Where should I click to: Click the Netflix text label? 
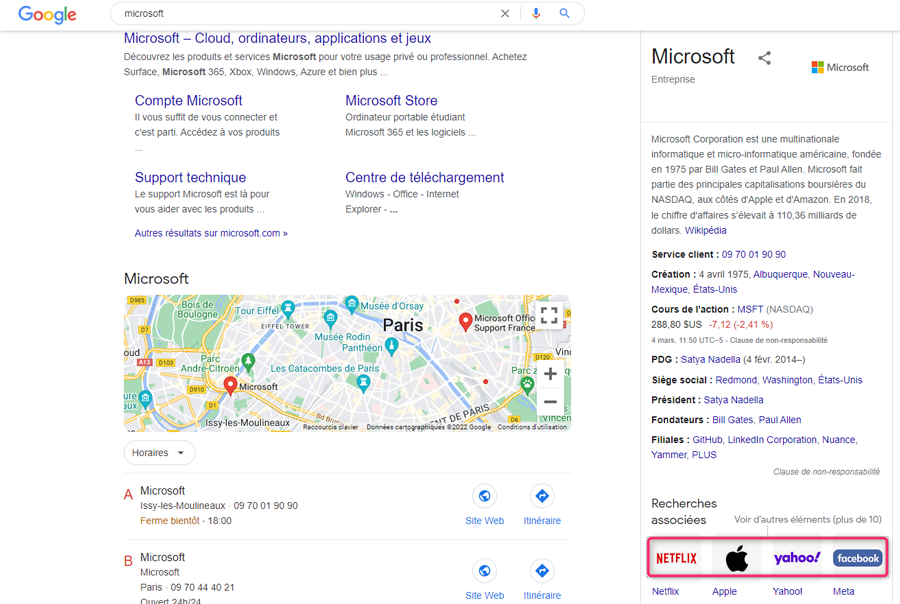[x=665, y=591]
